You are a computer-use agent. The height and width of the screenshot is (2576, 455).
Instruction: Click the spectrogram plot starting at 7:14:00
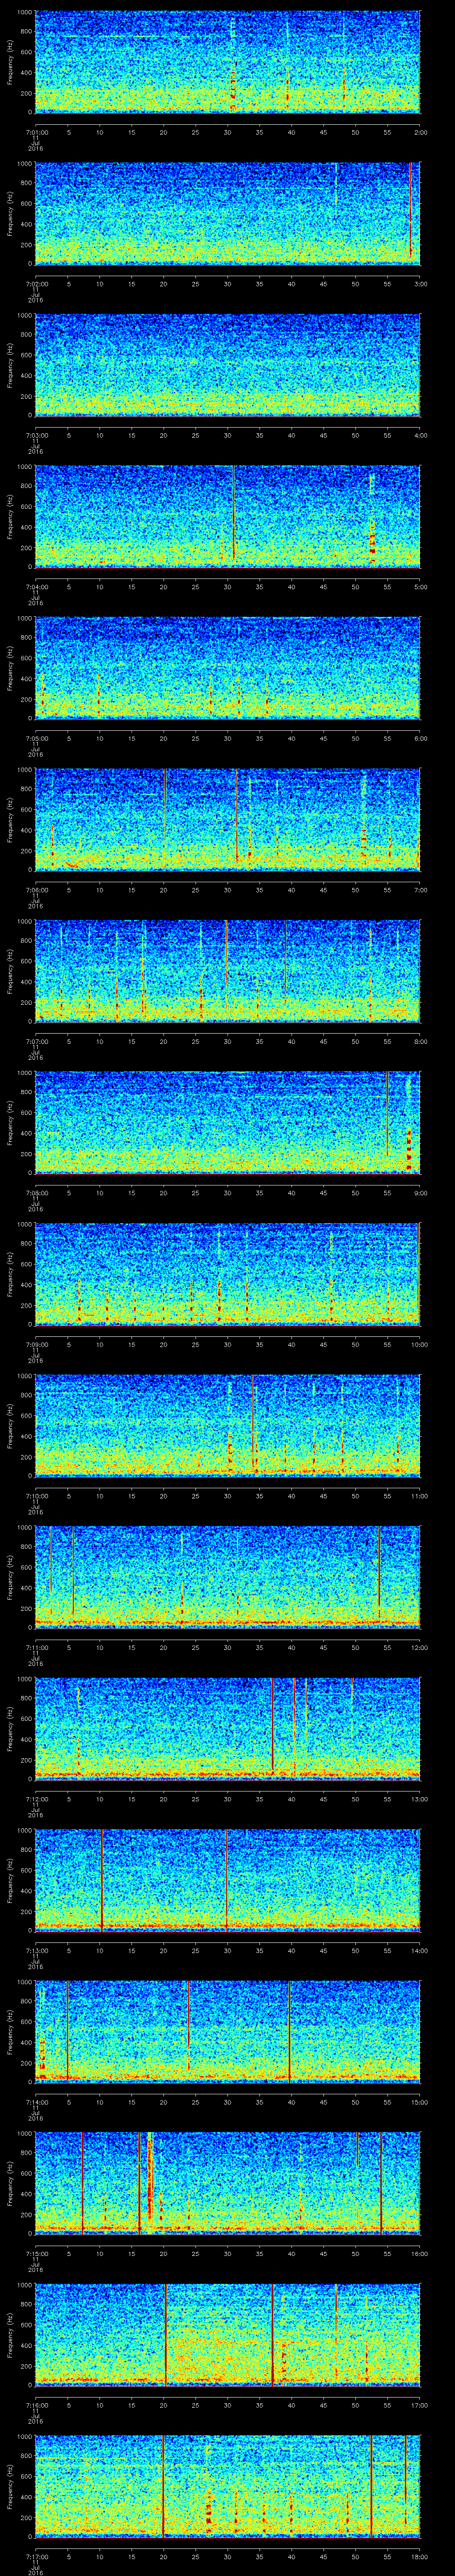coord(227,2032)
